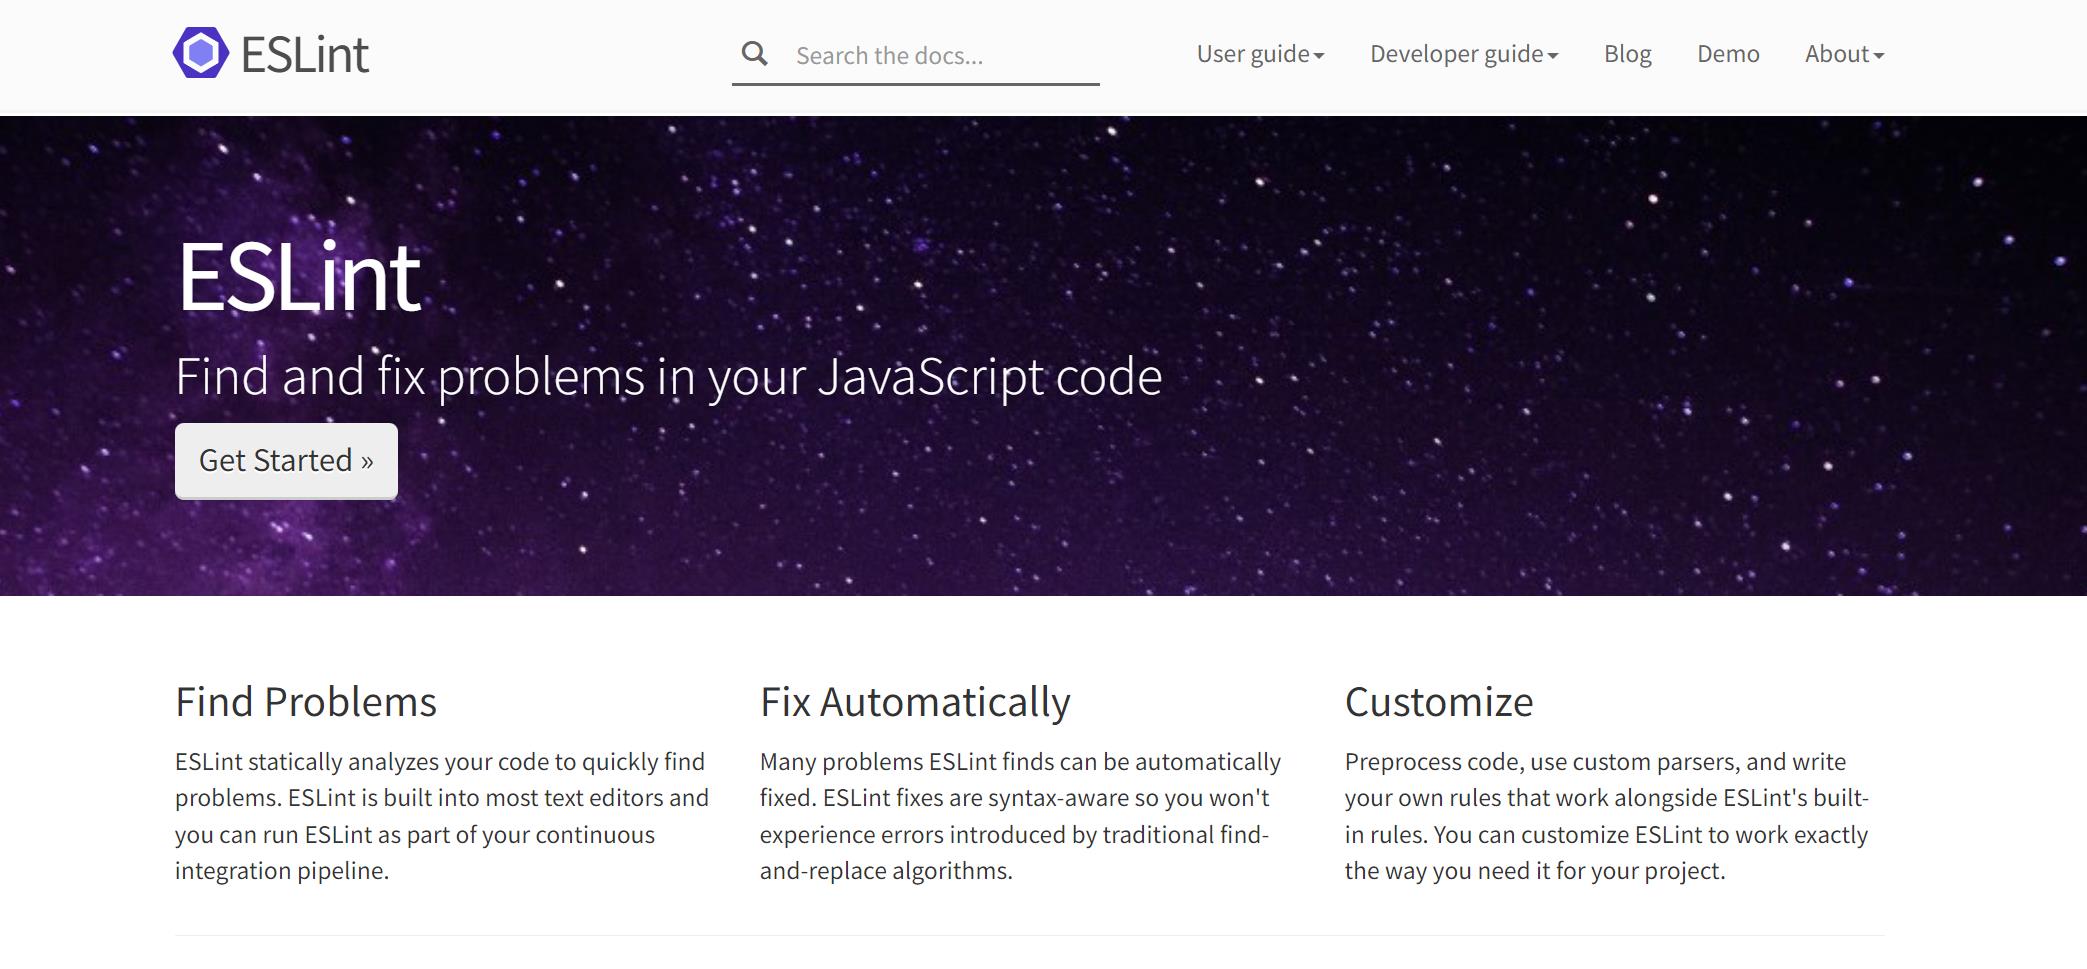
Task: Click the large ESLint hero title
Action: coord(299,277)
